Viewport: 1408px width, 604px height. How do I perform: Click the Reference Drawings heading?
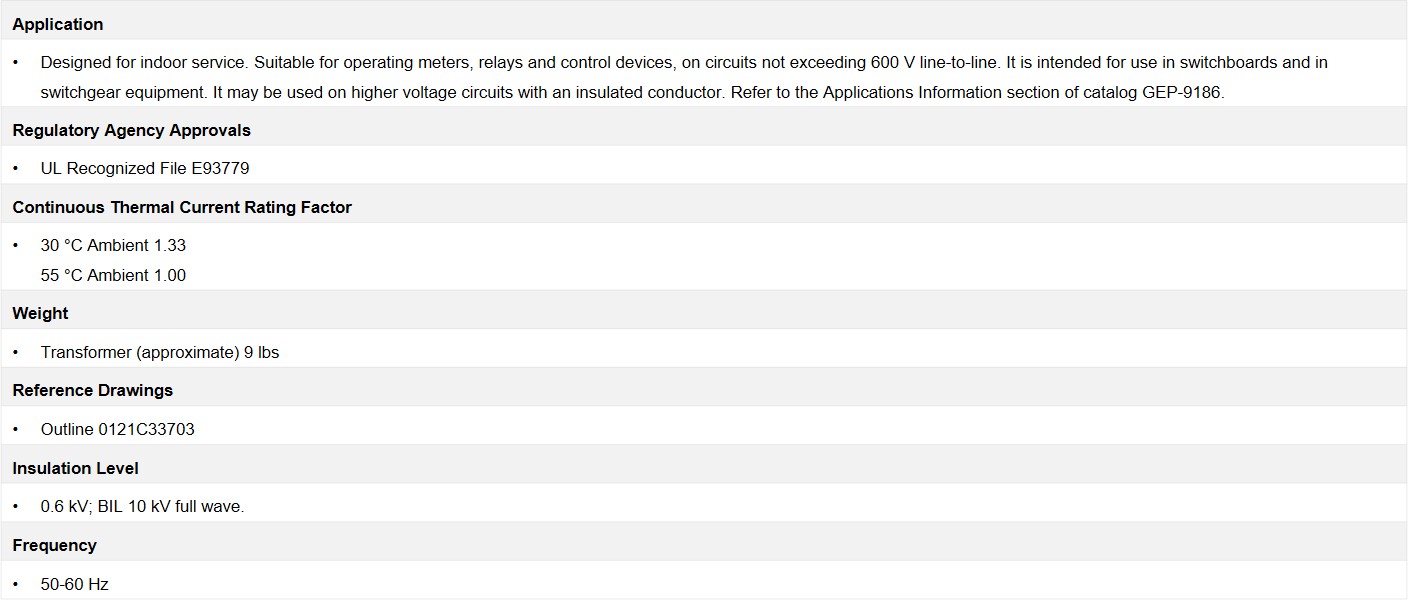(92, 390)
